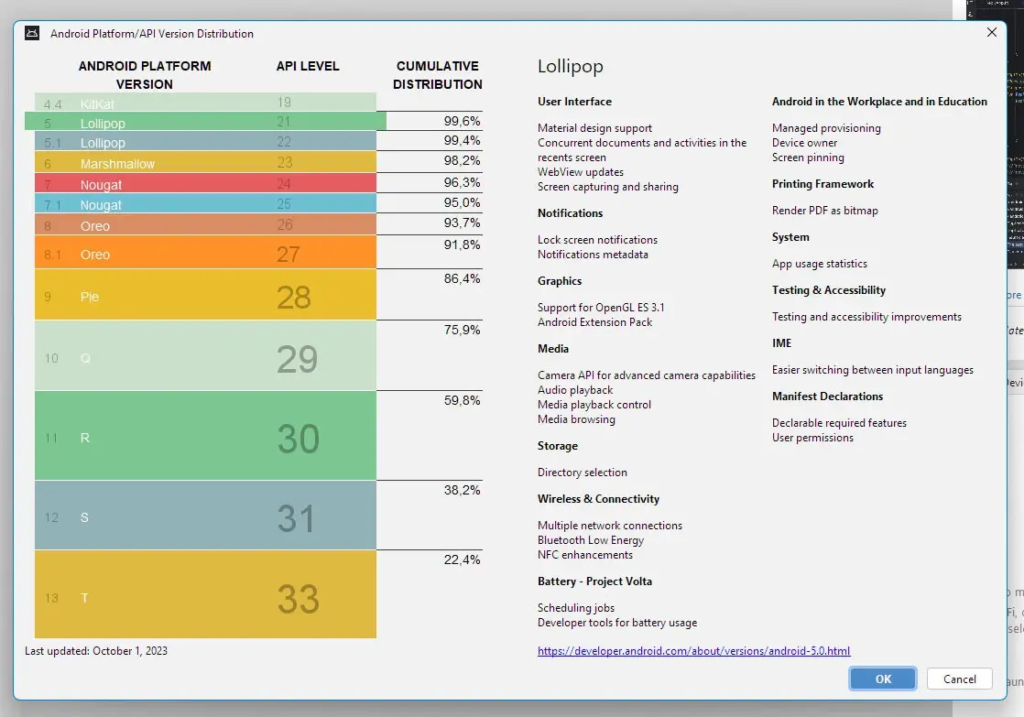Select the Android 13 T block
This screenshot has height=717, width=1024.
point(205,597)
